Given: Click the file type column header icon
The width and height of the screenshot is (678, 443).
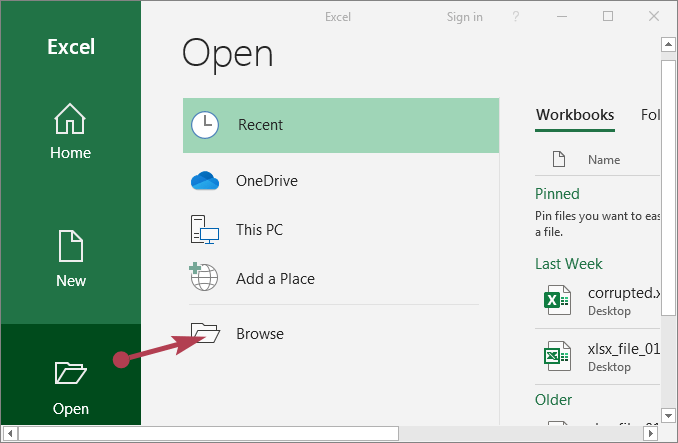Looking at the screenshot, I should [x=559, y=159].
